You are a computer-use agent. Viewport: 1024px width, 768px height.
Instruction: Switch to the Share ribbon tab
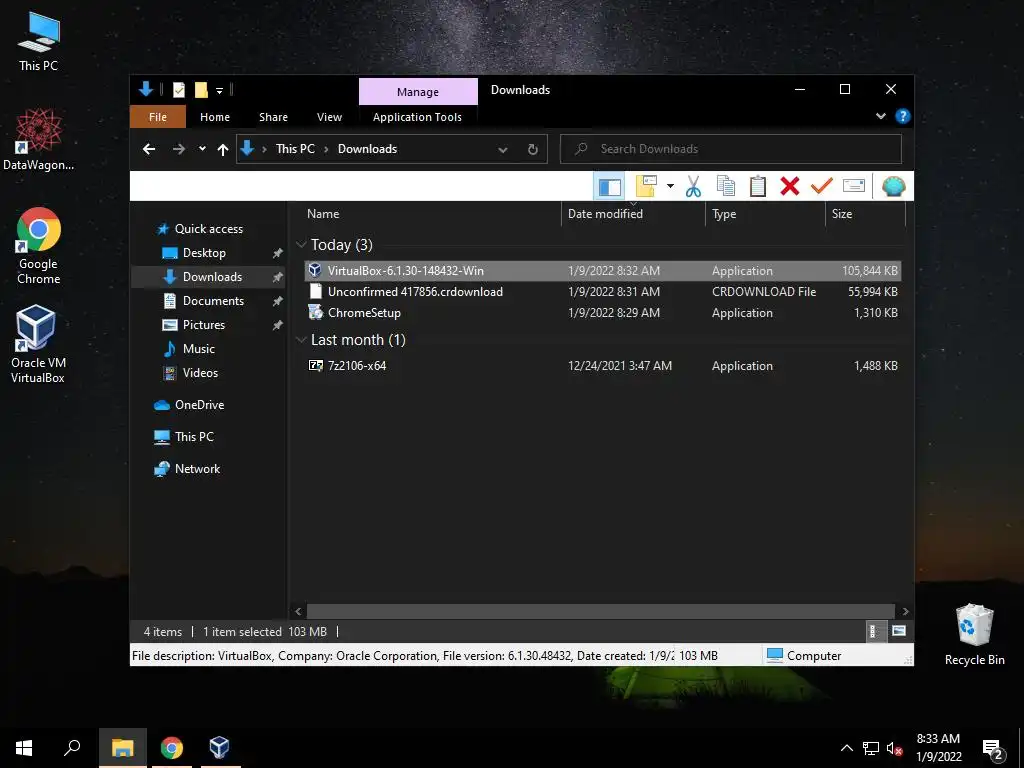pyautogui.click(x=273, y=117)
